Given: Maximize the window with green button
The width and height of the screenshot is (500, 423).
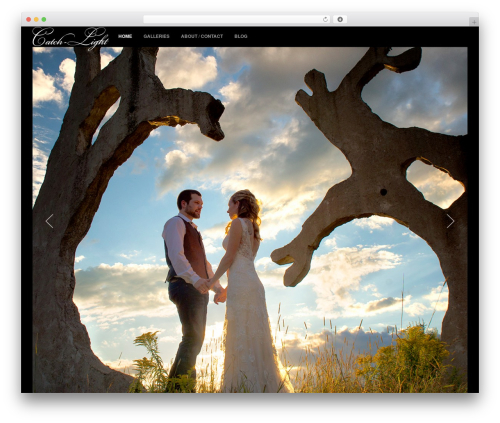Looking at the screenshot, I should click(44, 19).
